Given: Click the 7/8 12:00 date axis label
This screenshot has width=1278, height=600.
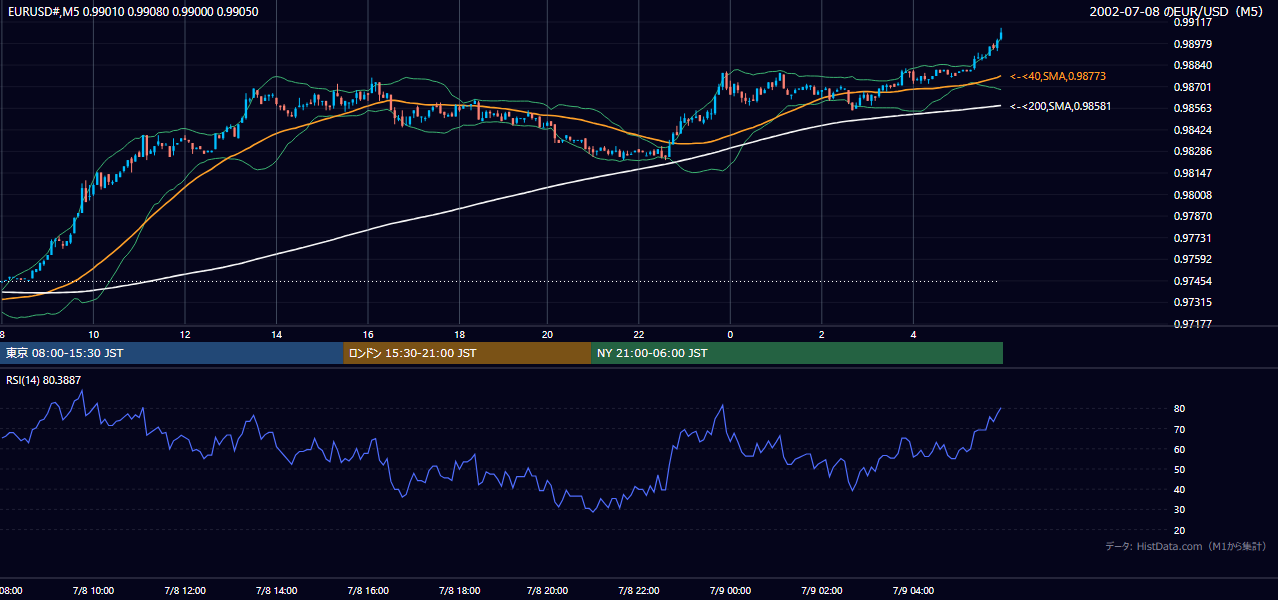Looking at the screenshot, I should (184, 591).
